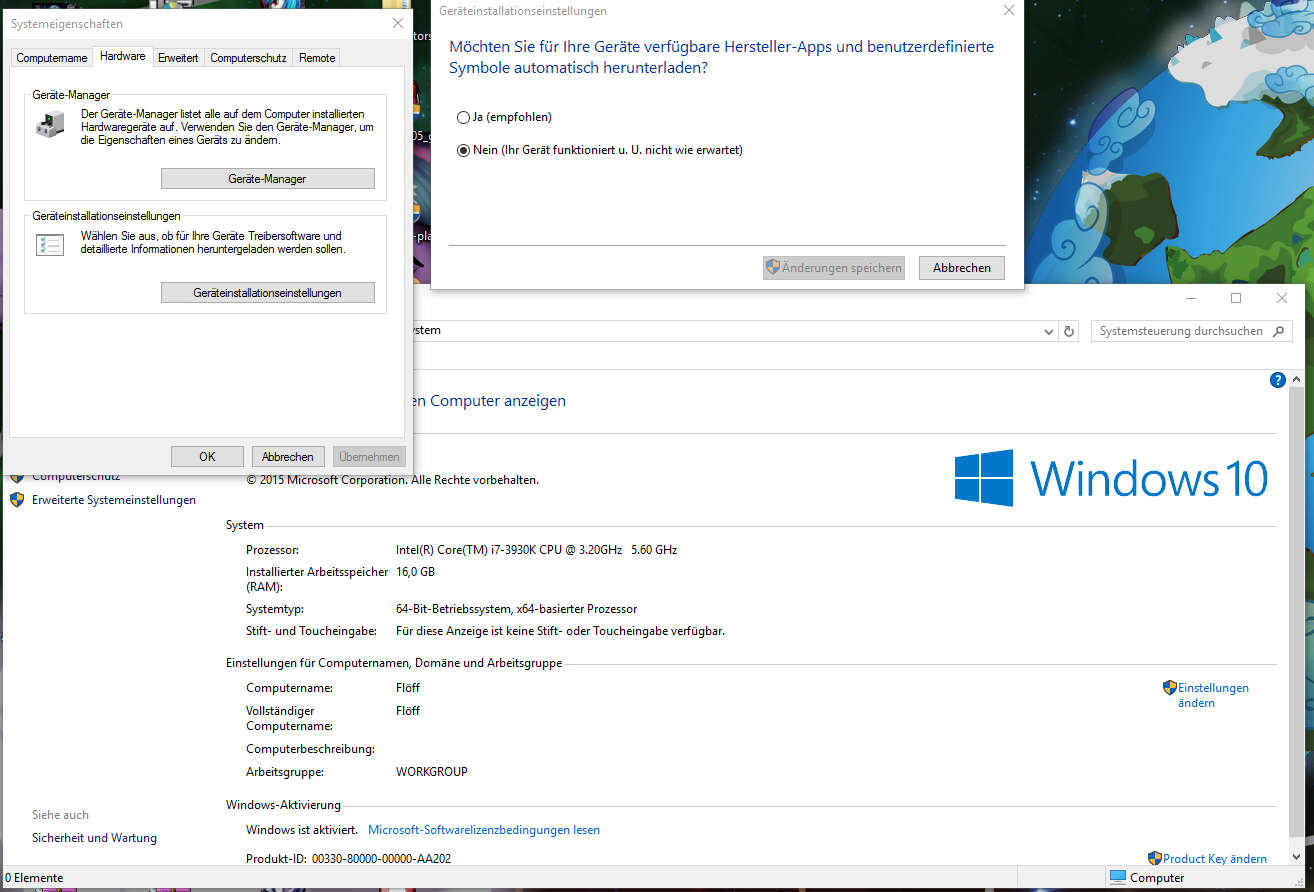Close the System control panel window

pos(1282,298)
